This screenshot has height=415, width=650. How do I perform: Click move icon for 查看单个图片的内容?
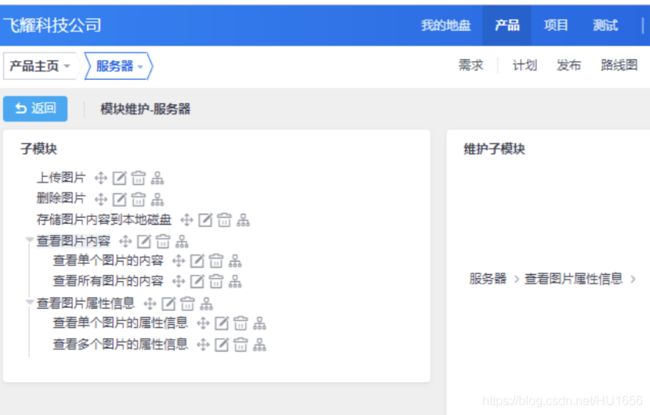click(178, 261)
